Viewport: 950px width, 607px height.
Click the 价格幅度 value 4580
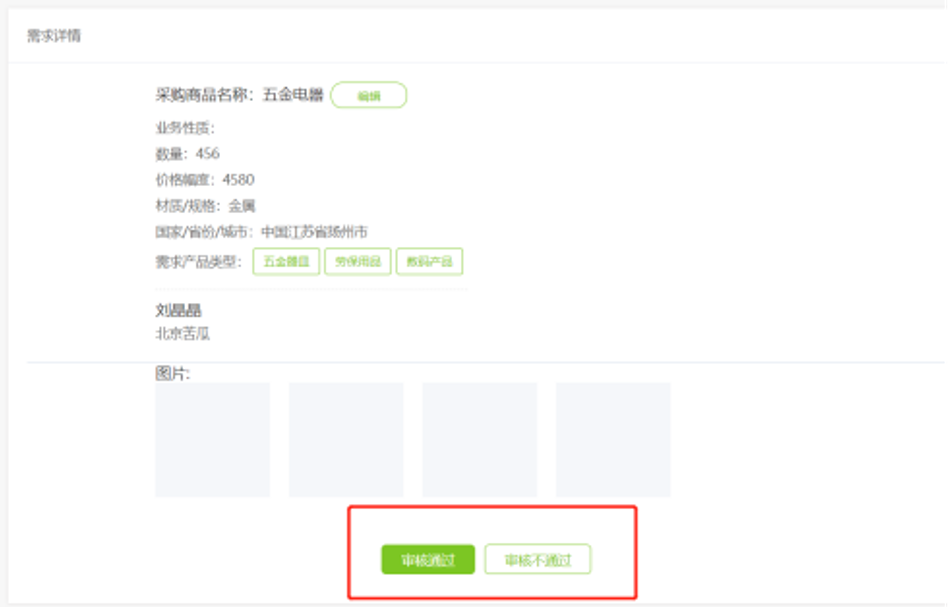click(x=238, y=180)
